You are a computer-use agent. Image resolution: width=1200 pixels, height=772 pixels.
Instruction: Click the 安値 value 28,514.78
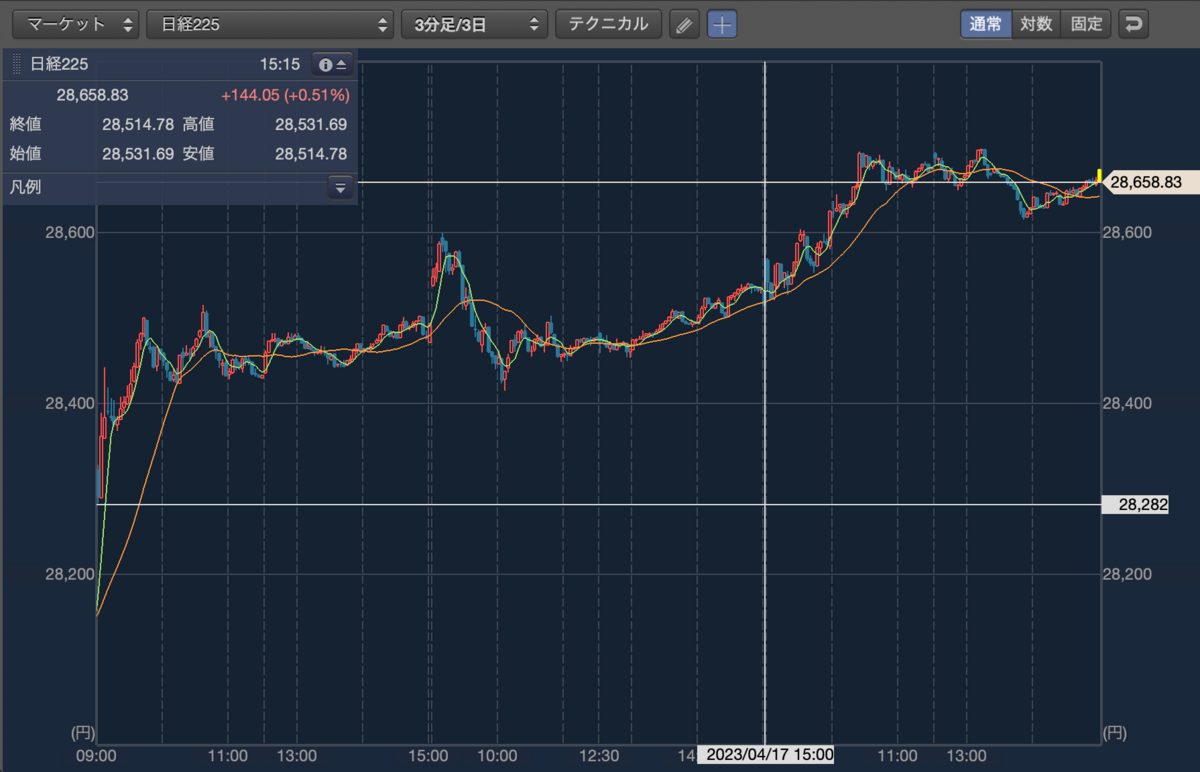pyautogui.click(x=310, y=154)
